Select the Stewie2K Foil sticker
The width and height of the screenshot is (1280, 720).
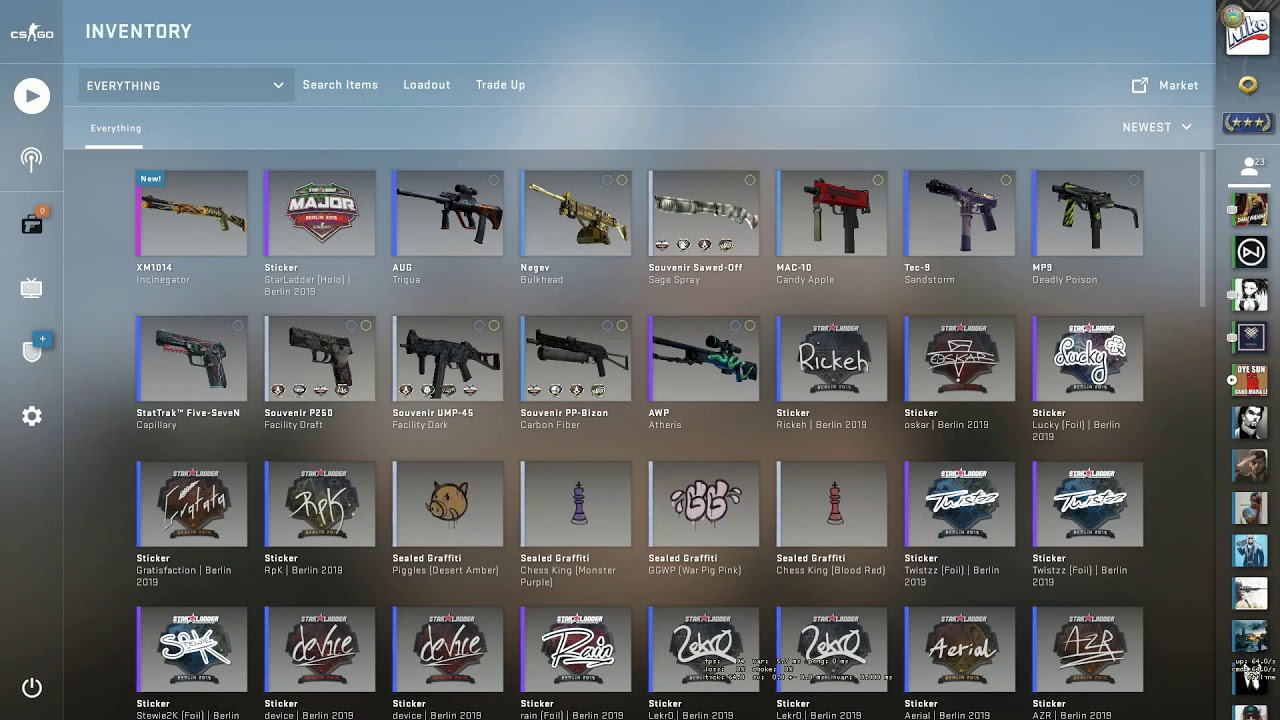pos(192,649)
